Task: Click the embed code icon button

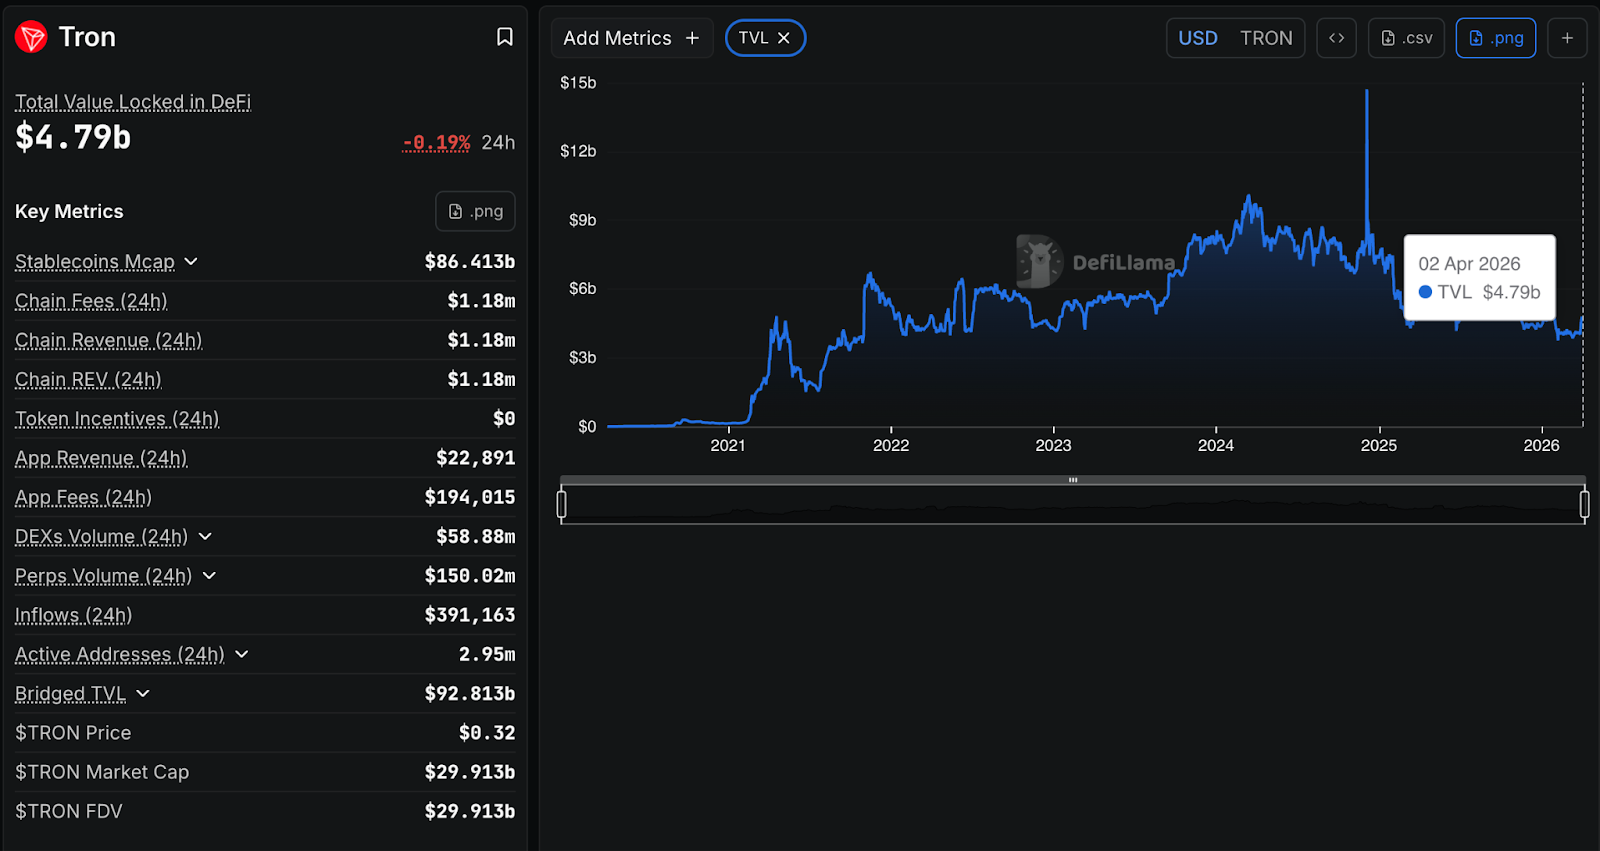Action: coord(1336,38)
